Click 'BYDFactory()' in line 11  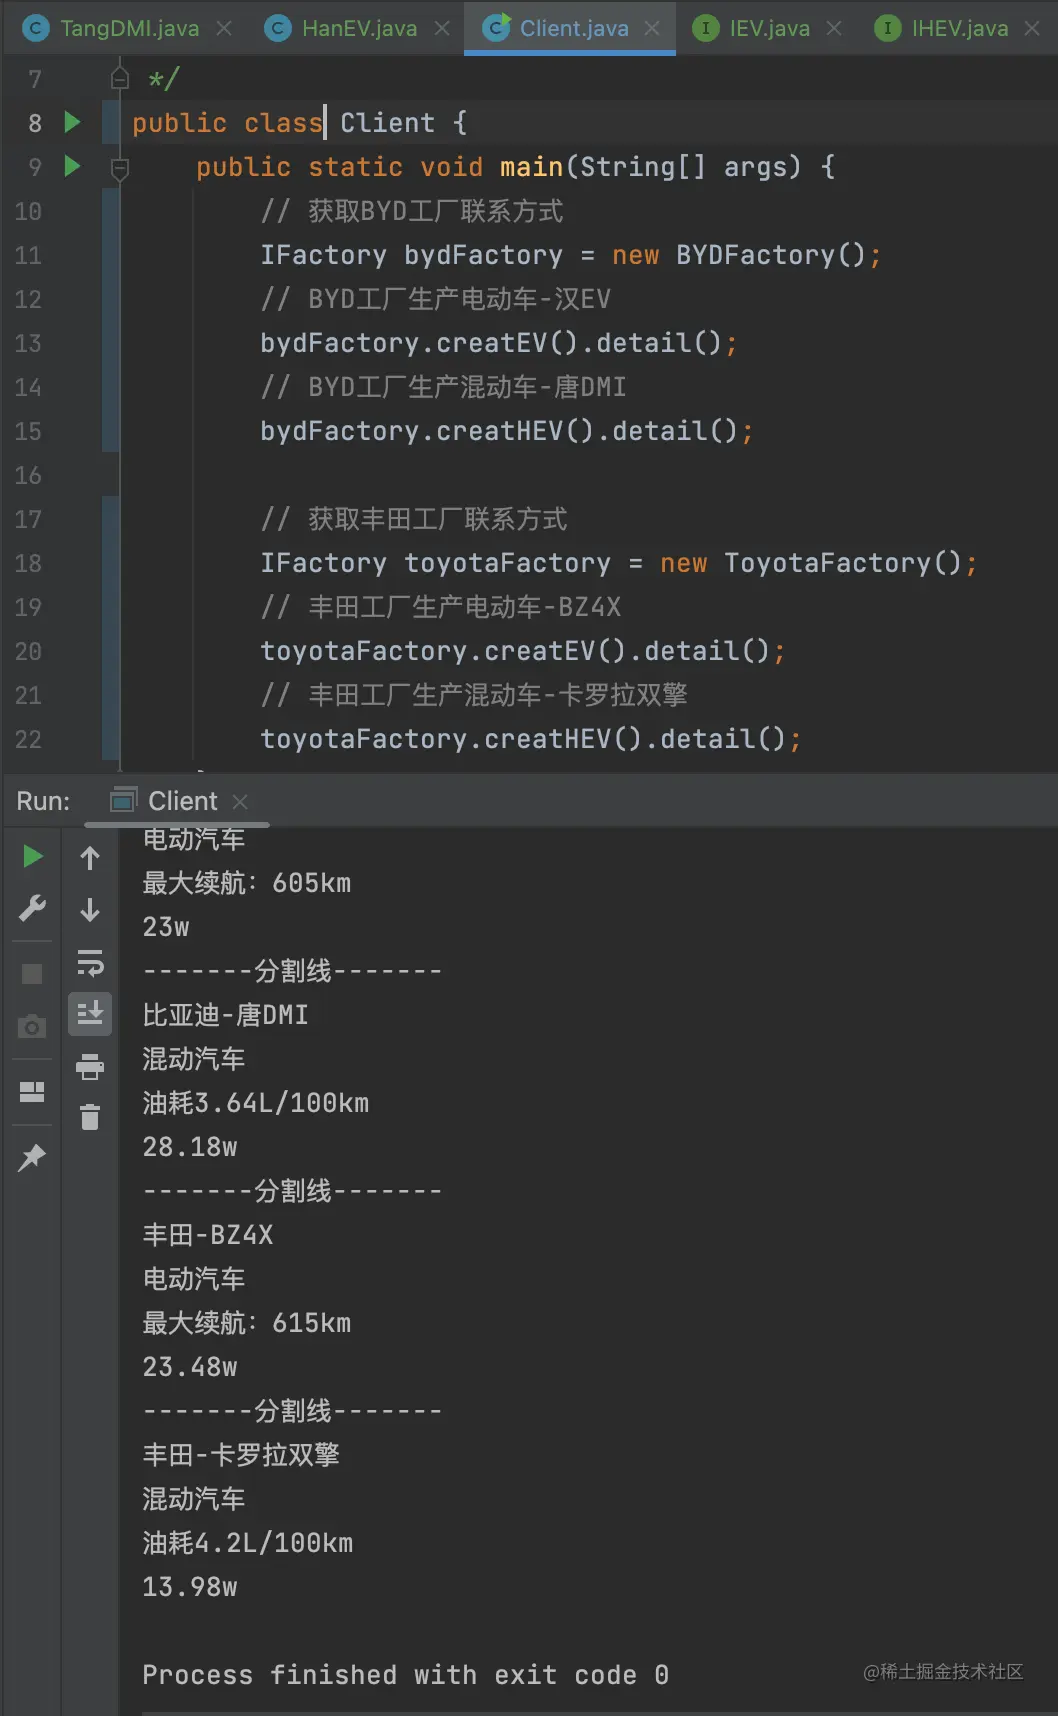770,255
